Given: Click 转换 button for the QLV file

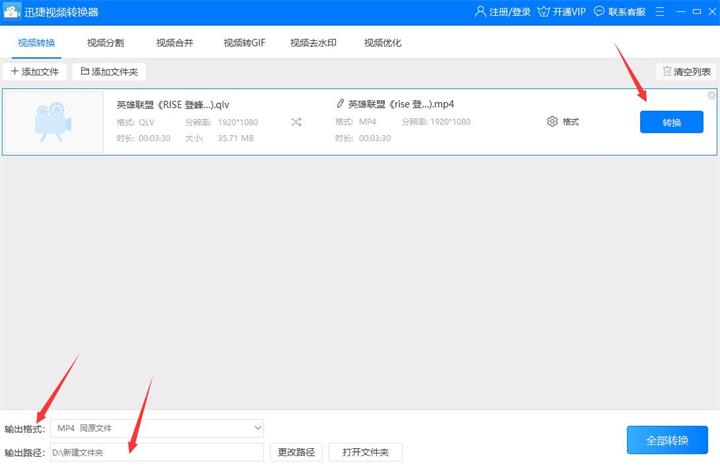Looking at the screenshot, I should click(x=671, y=122).
